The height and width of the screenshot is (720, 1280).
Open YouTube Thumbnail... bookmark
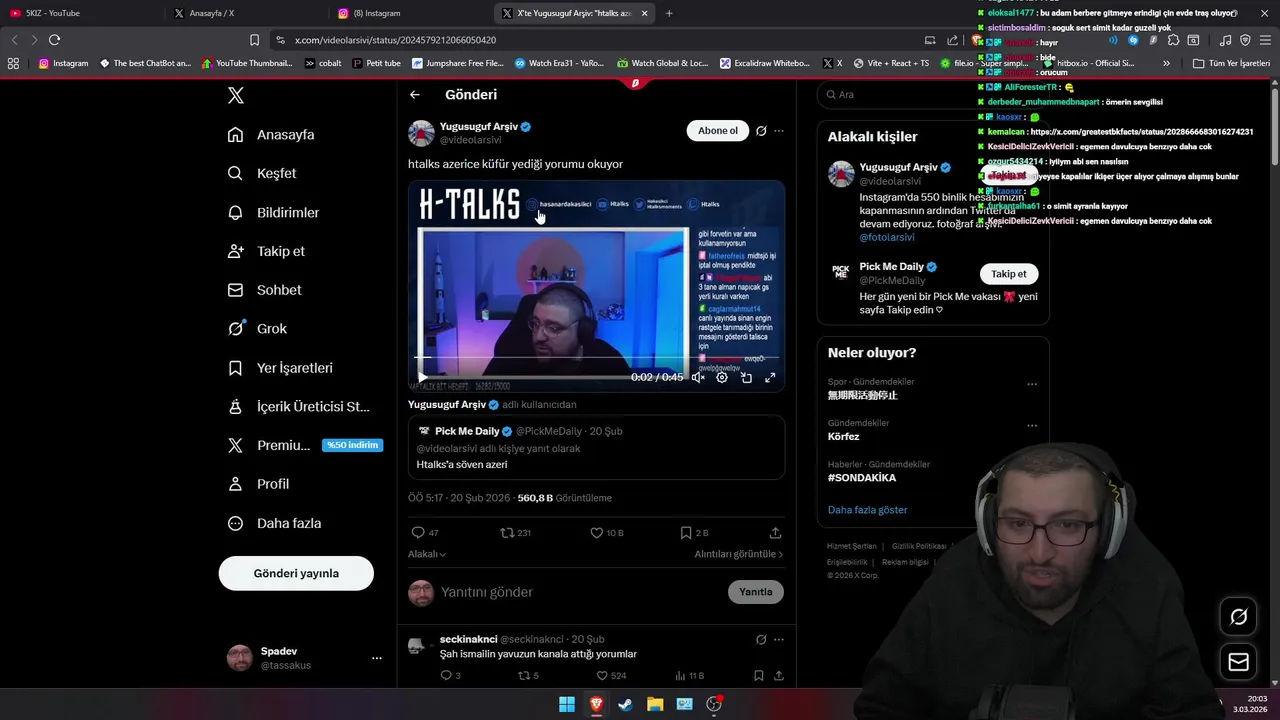(247, 63)
